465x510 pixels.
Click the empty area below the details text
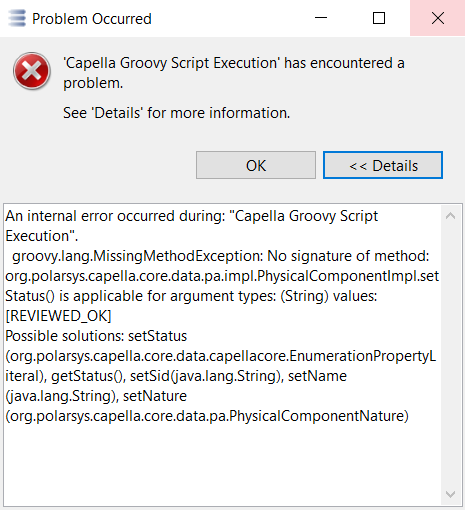pyautogui.click(x=222, y=465)
